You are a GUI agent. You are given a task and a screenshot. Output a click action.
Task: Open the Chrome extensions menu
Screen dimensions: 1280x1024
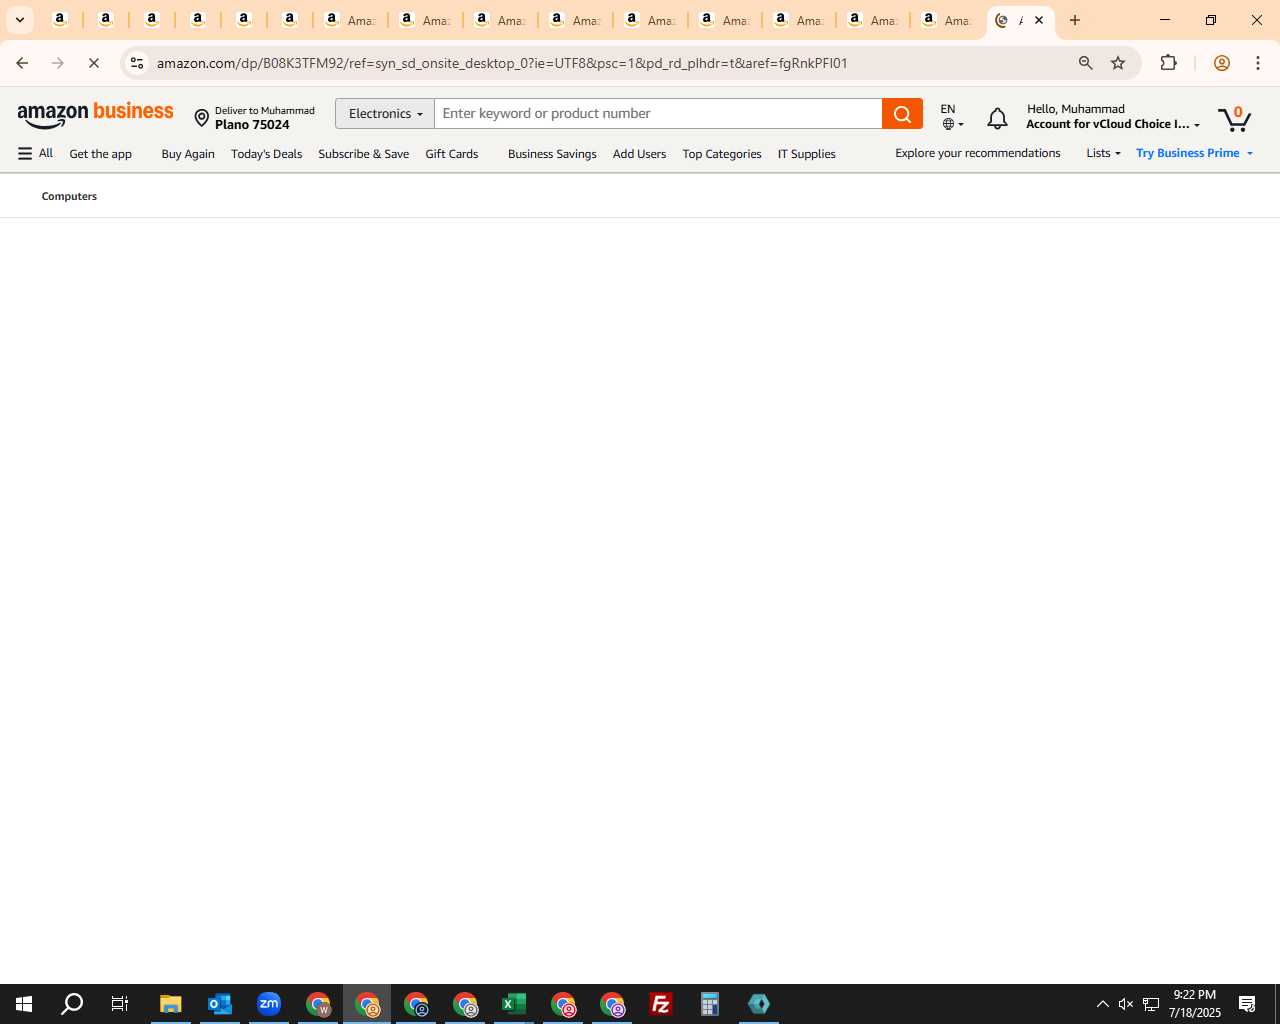(x=1168, y=63)
